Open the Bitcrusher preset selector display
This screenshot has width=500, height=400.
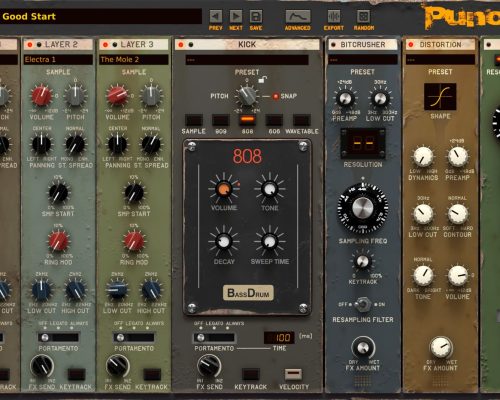[363, 60]
